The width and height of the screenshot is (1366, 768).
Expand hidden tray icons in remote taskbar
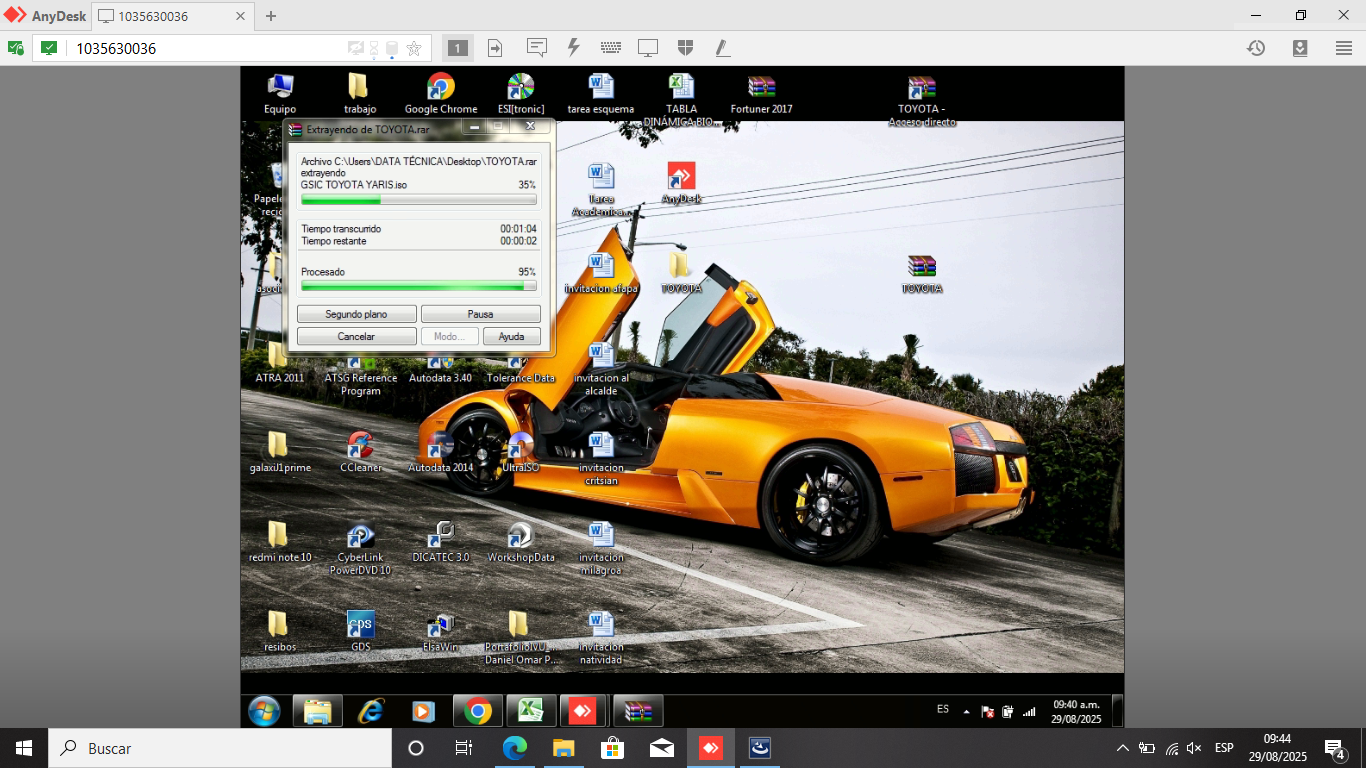(x=966, y=712)
